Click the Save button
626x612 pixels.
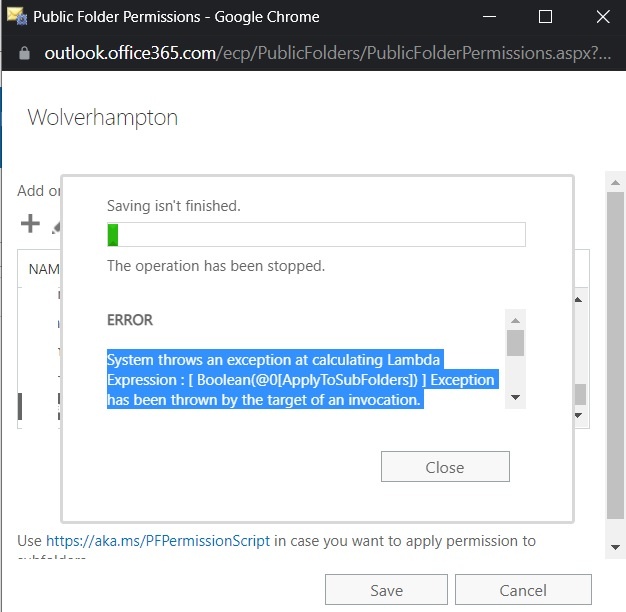coord(386,590)
